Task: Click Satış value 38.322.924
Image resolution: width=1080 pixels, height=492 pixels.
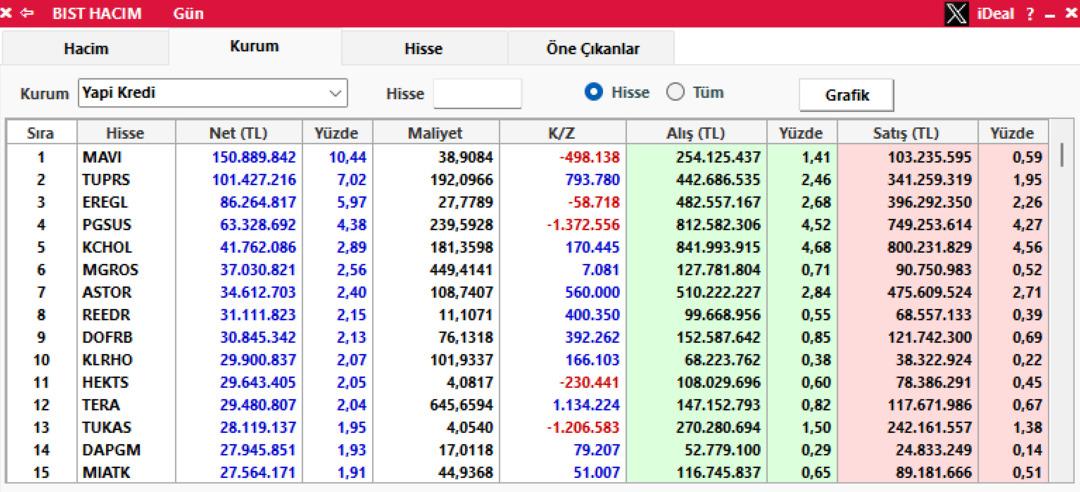Action: pyautogui.click(x=933, y=360)
